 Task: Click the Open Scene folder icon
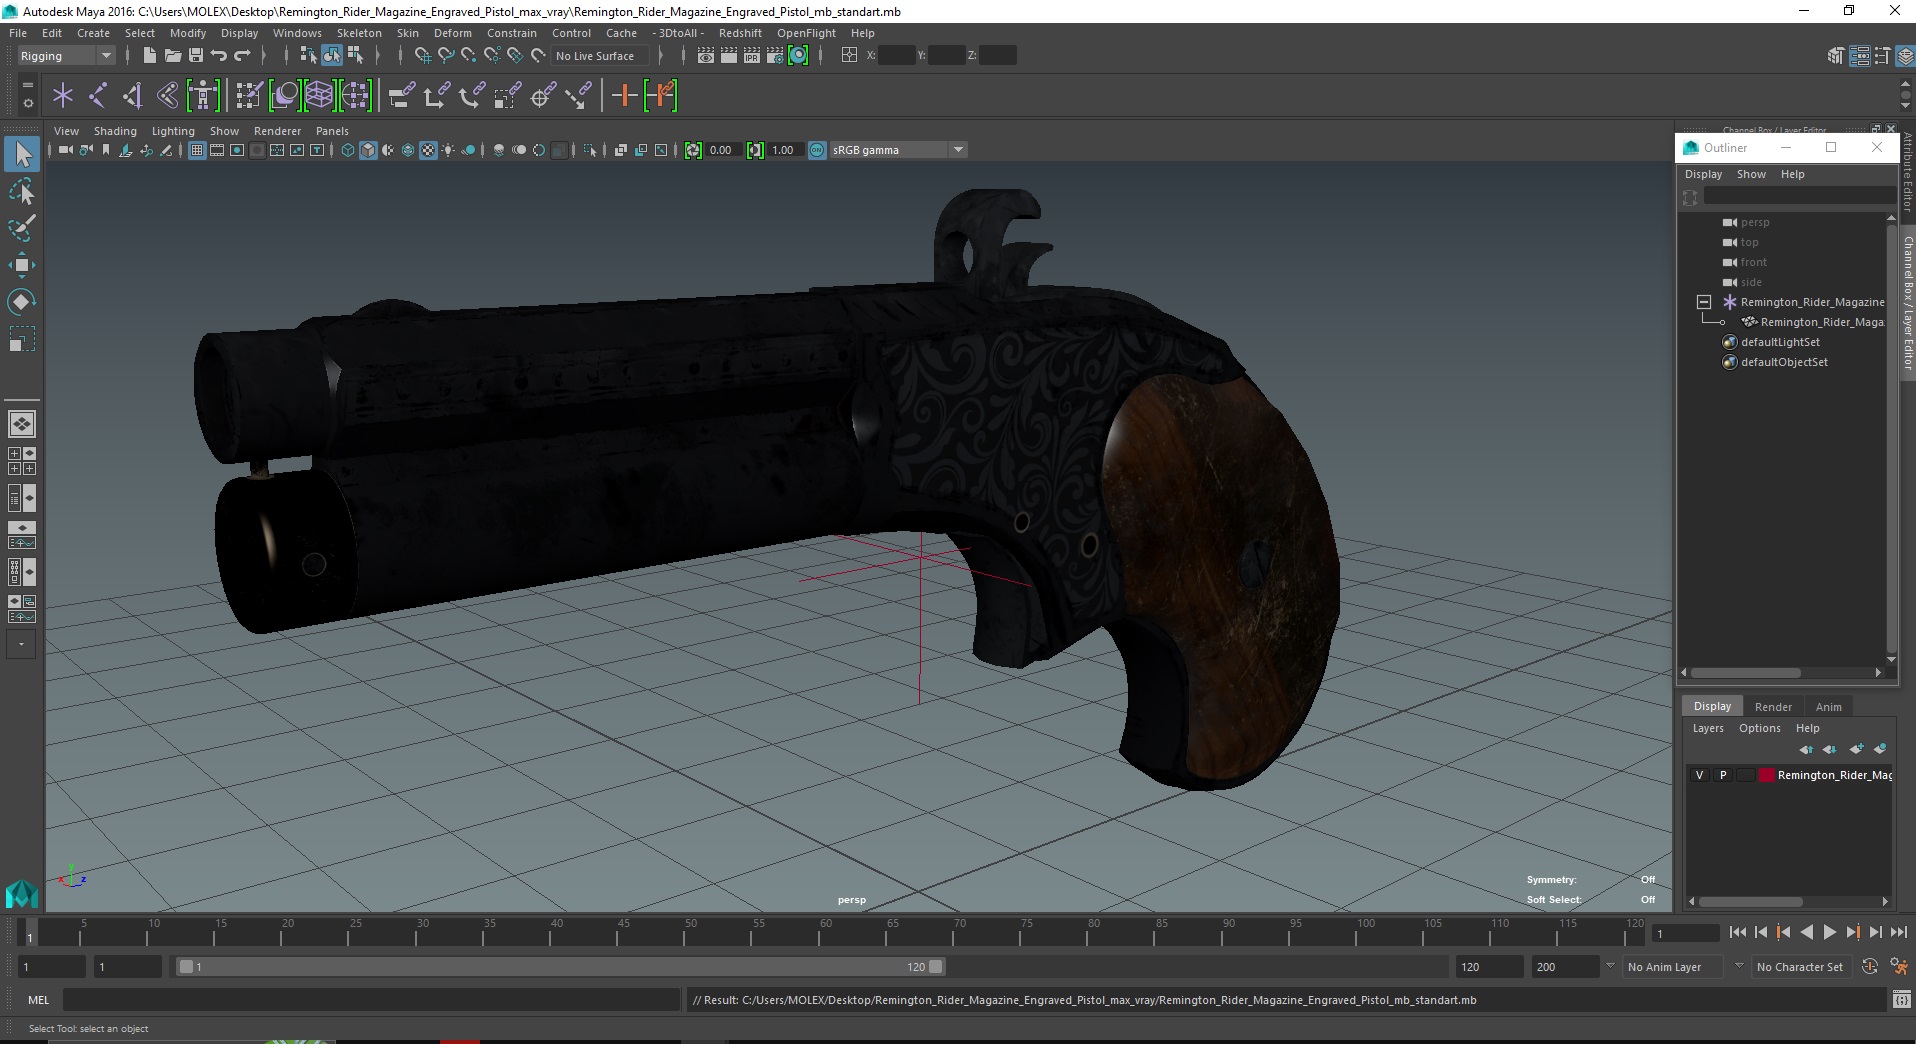172,56
